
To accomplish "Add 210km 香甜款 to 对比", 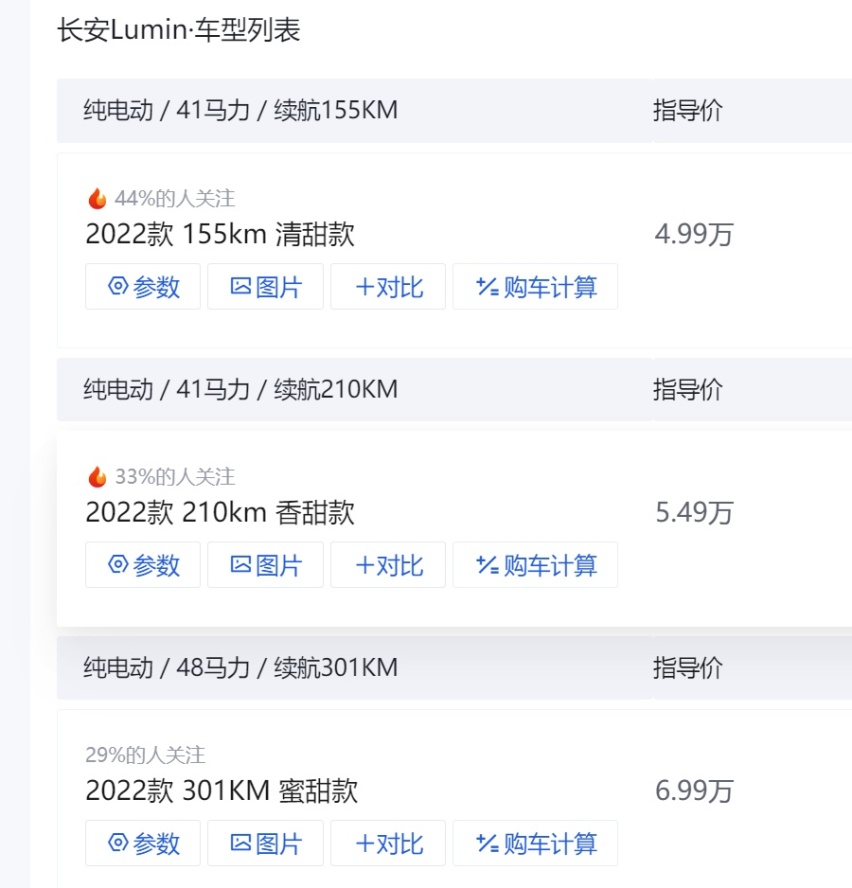I will coord(388,565).
